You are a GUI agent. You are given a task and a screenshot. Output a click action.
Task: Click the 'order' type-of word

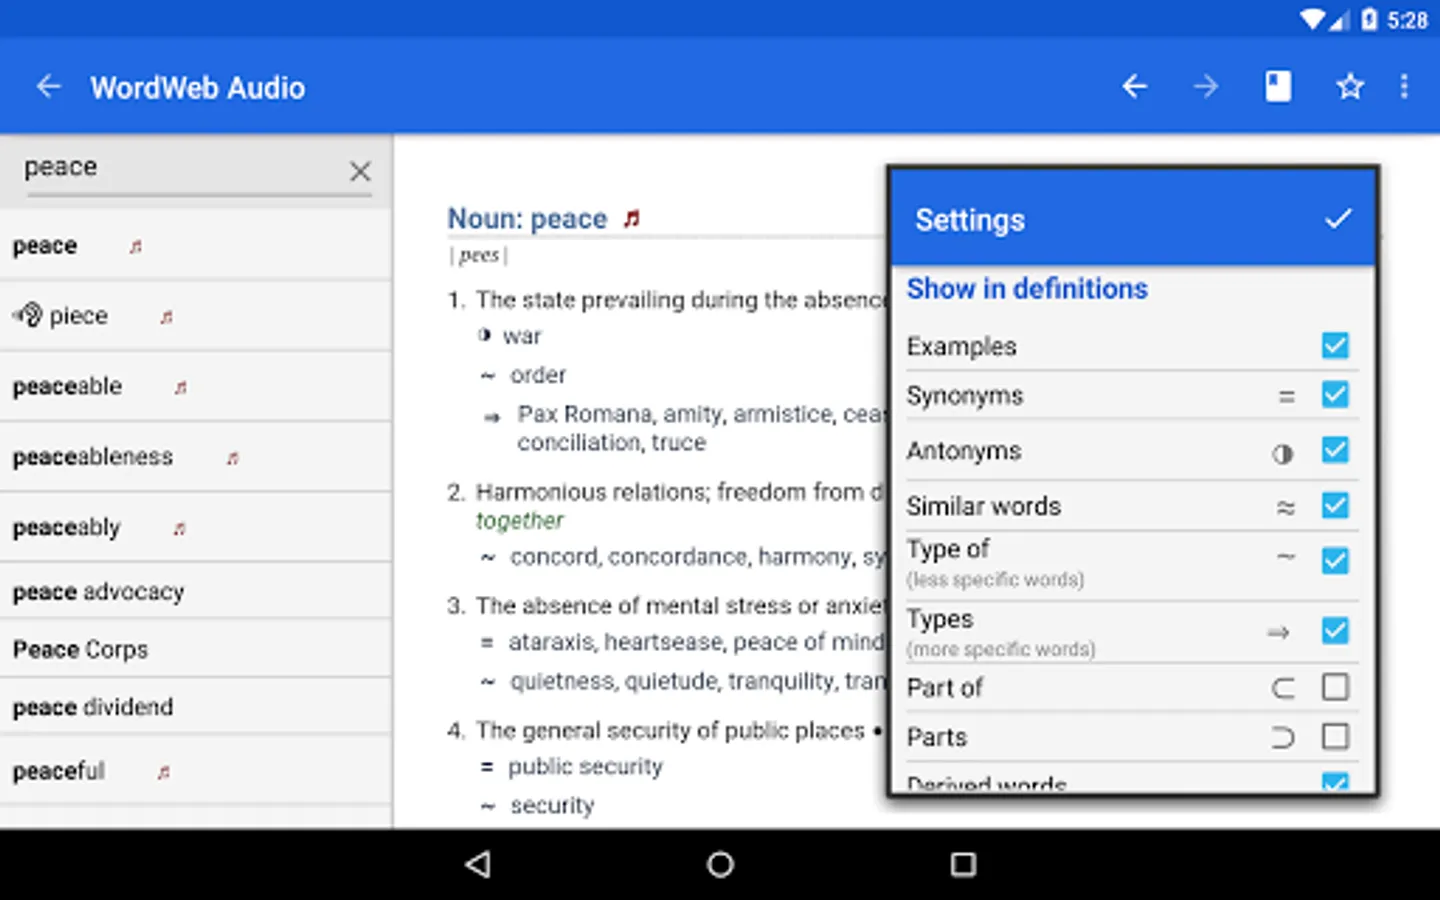tap(538, 375)
